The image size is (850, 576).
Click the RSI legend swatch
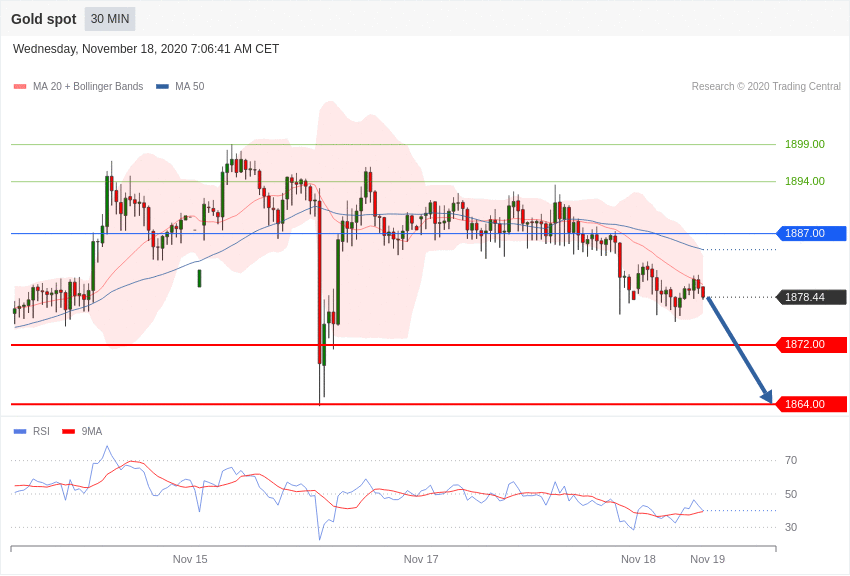pos(20,431)
